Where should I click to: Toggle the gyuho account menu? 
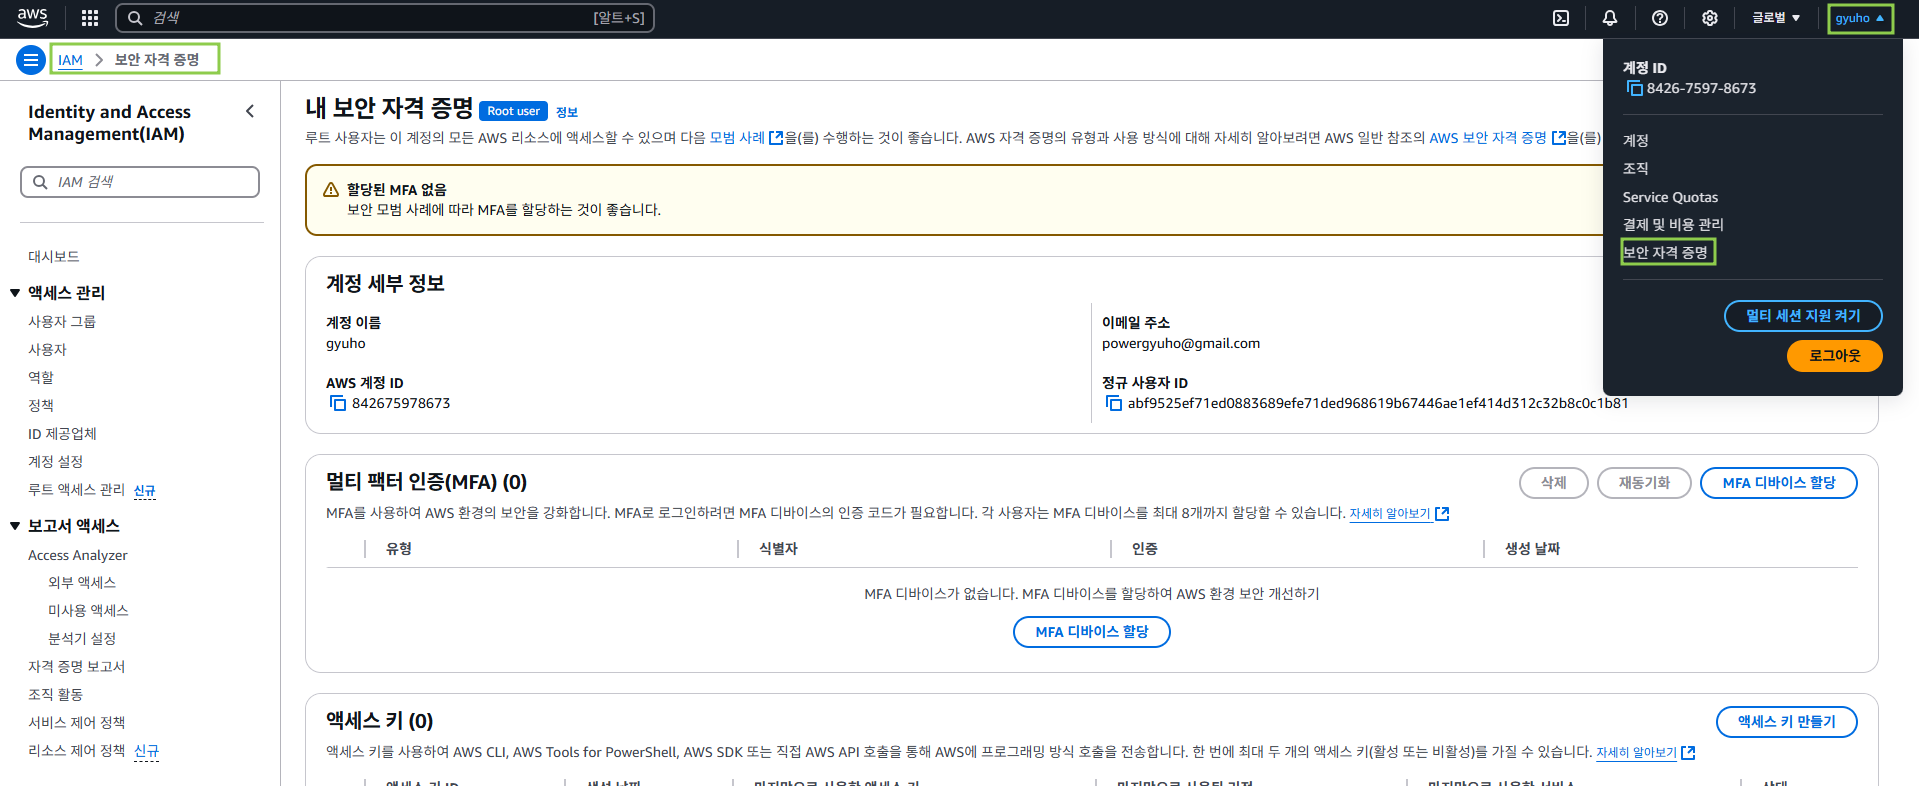1860,18
